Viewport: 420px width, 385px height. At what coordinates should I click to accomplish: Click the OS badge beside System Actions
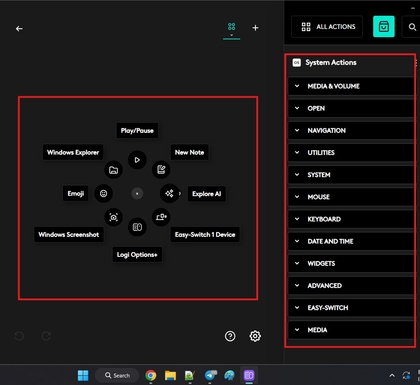(x=296, y=63)
